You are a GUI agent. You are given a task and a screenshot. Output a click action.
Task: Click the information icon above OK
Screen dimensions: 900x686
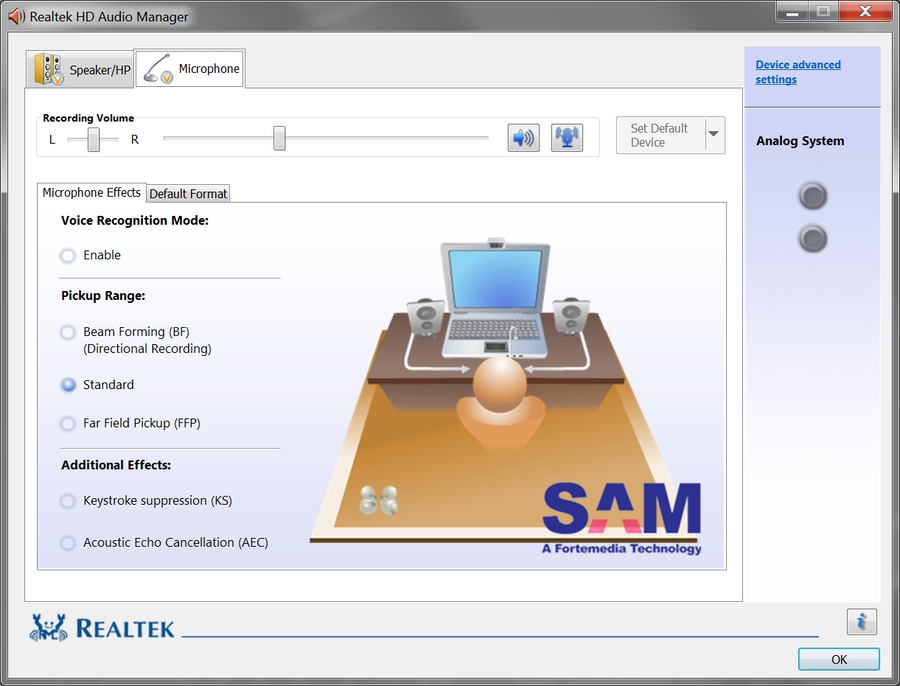[861, 622]
